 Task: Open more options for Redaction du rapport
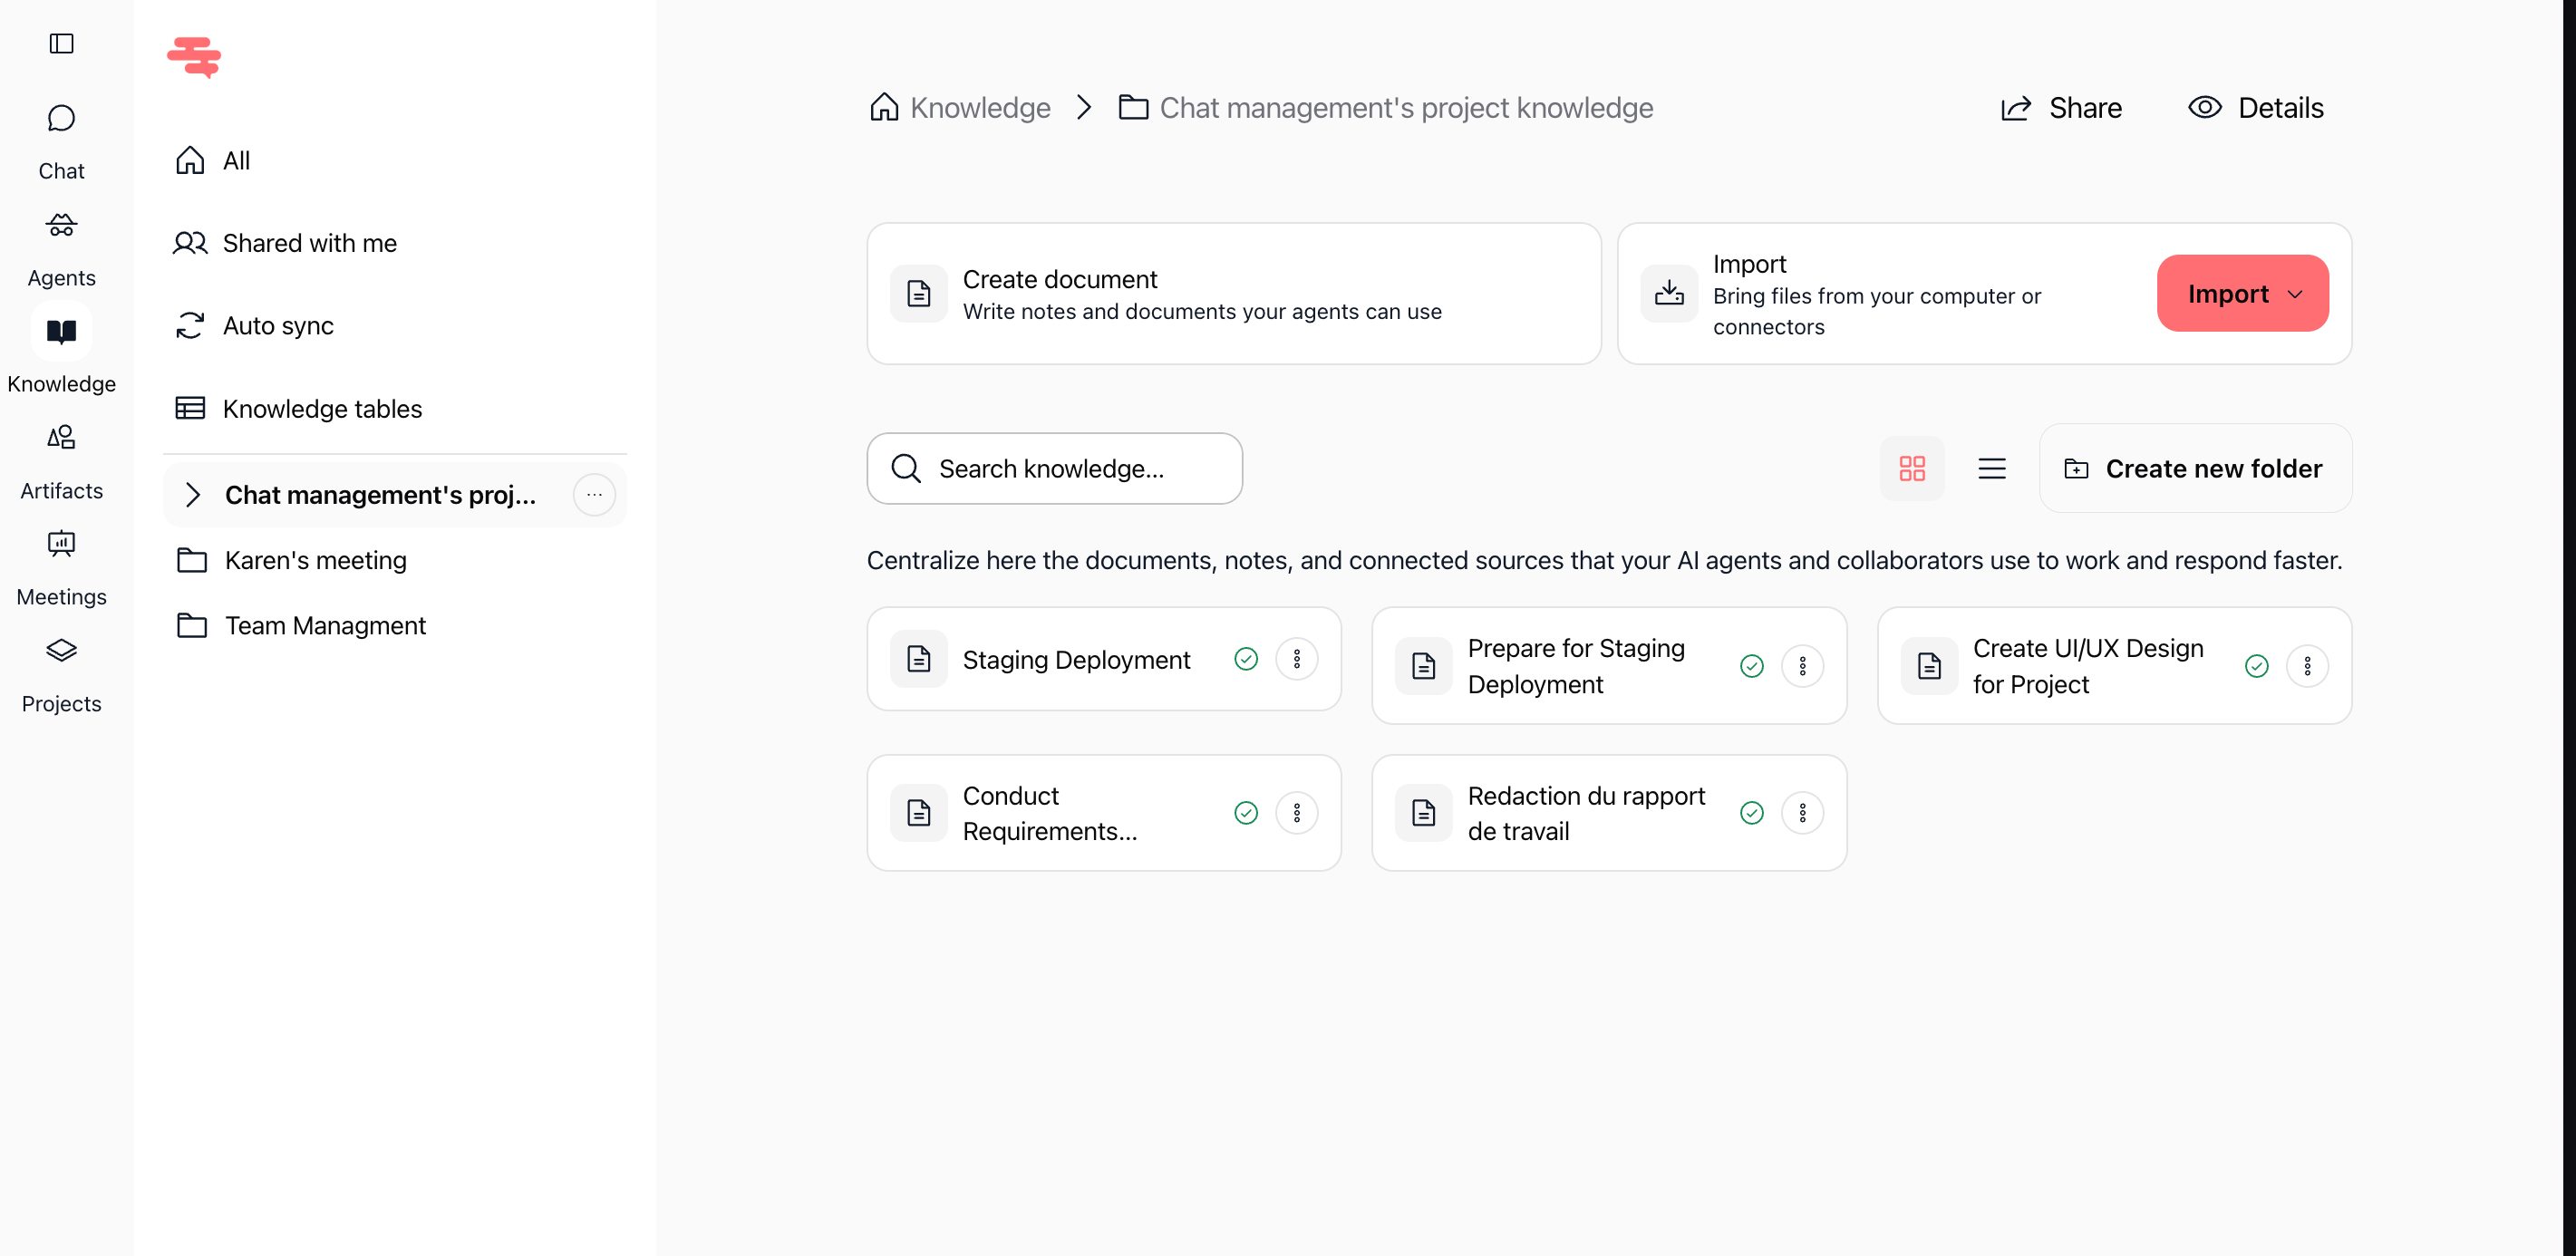pos(1802,813)
